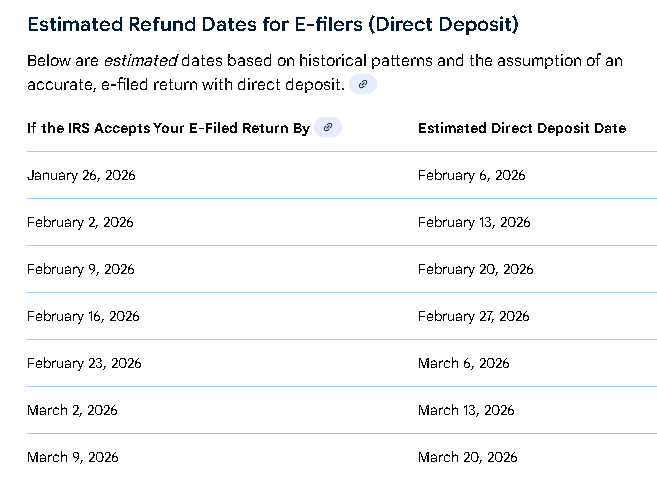Select the January 26, 2026 cell
657x491 pixels.
point(81,175)
